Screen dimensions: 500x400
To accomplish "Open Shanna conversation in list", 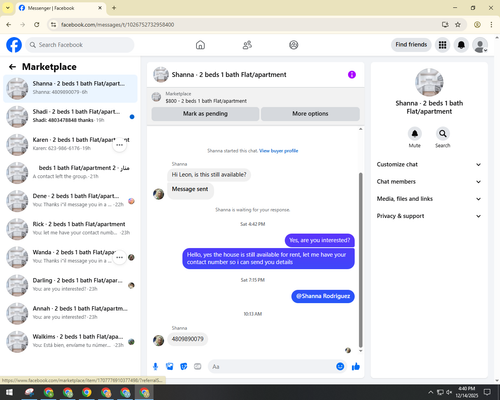I will click(x=70, y=89).
